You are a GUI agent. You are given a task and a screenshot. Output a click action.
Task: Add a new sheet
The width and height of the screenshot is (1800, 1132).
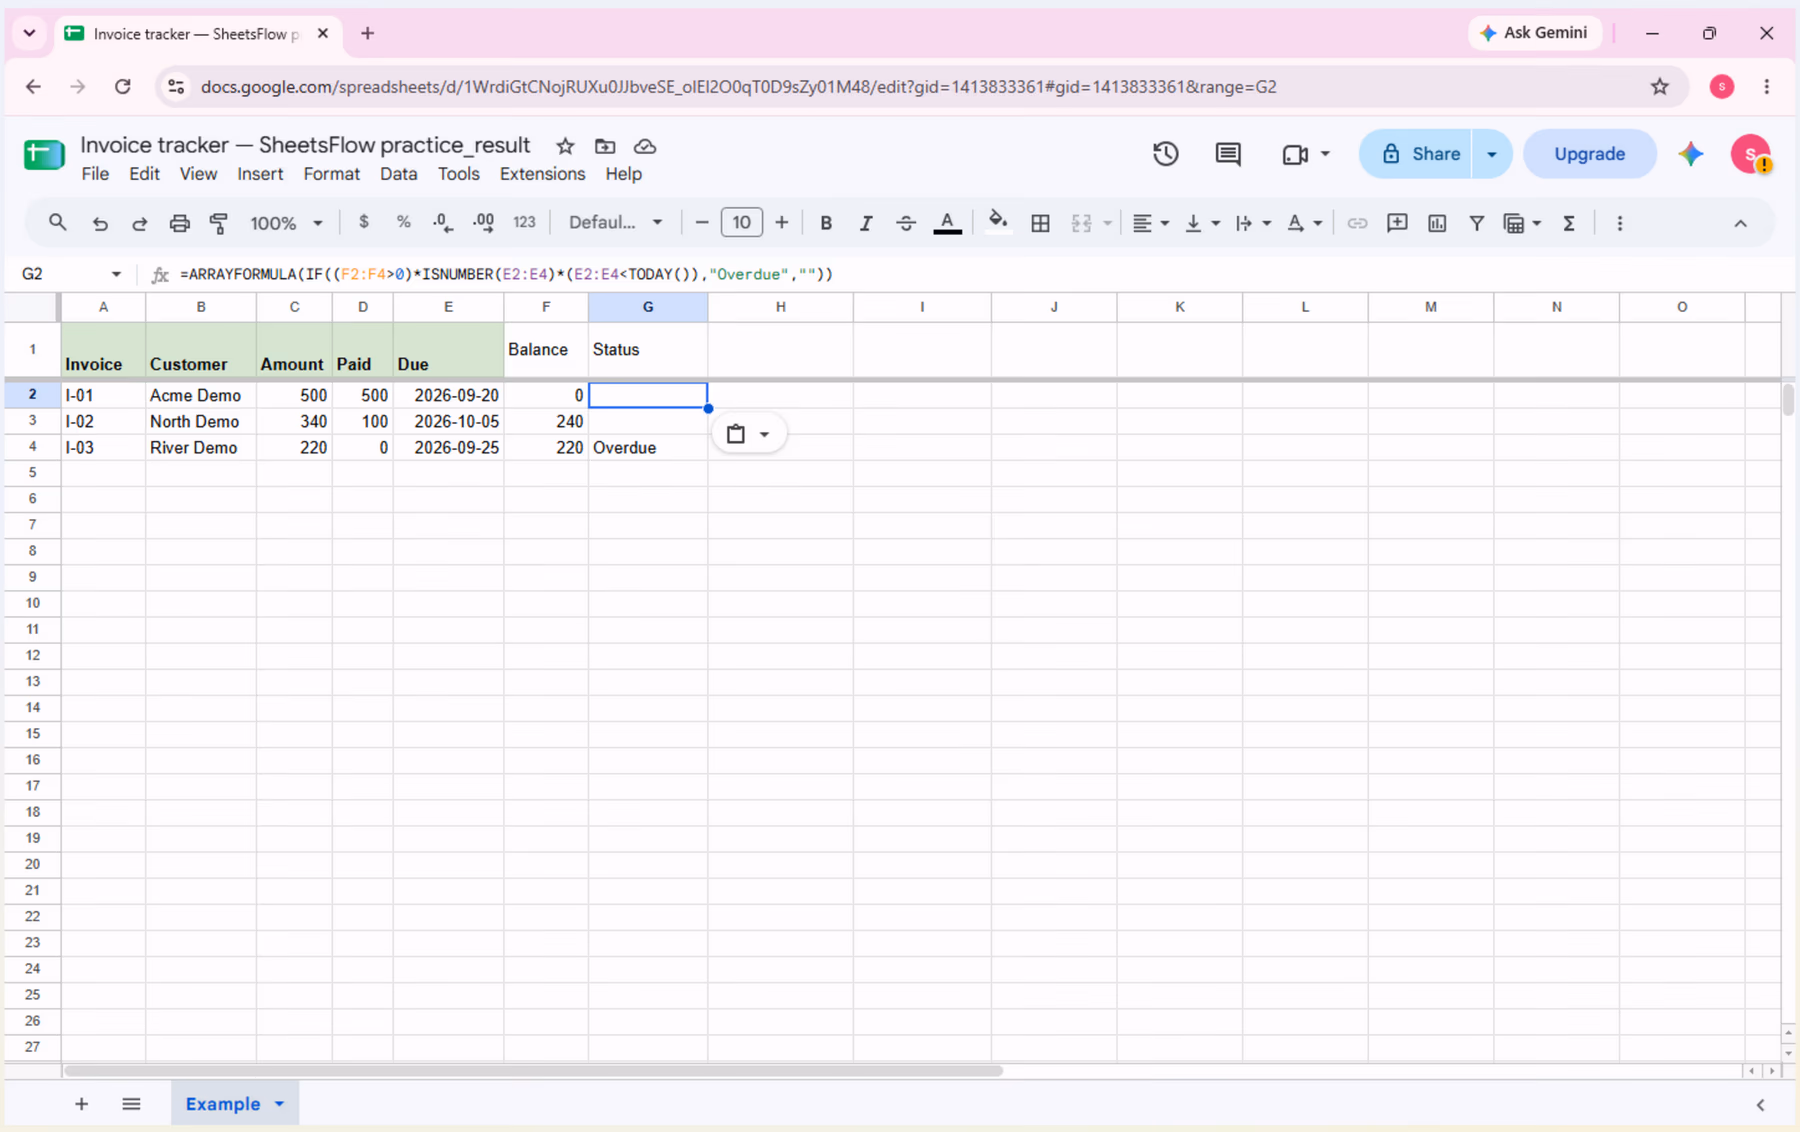tap(82, 1104)
